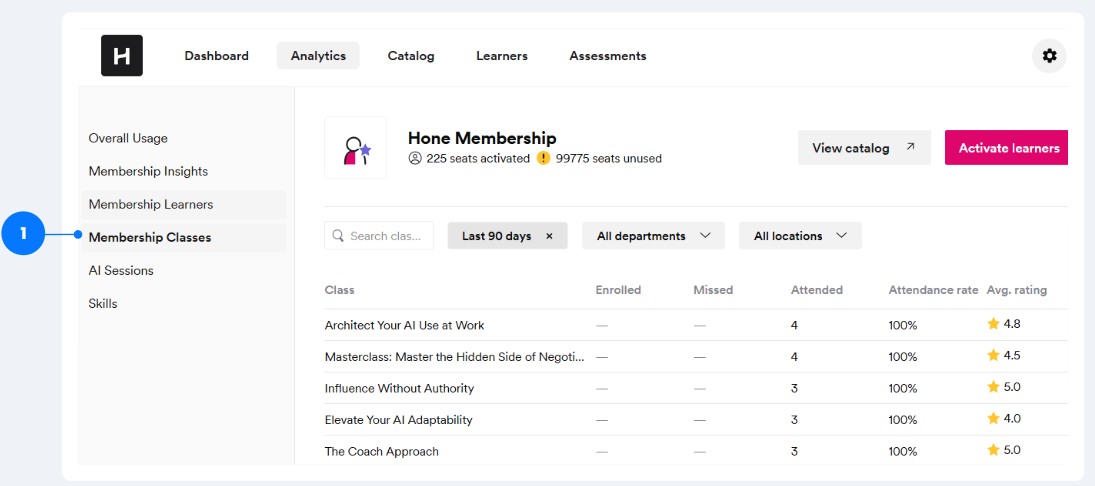1095x486 pixels.
Task: Click the Hone Membership avatar icon
Action: [355, 148]
